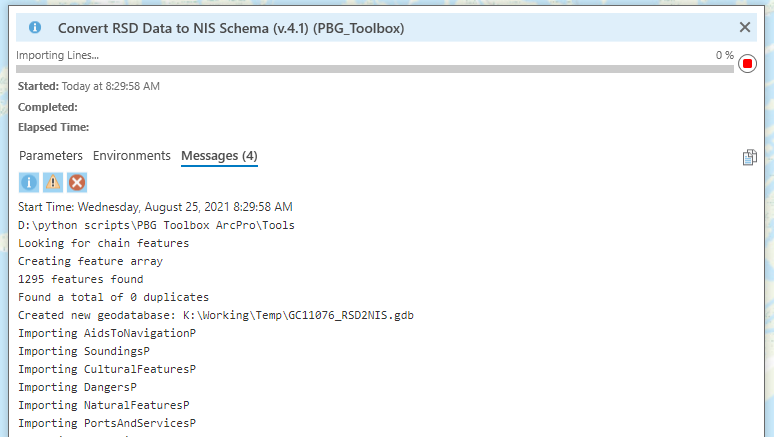Cancel the running tool with the red stop button
The image size is (774, 437).
(x=747, y=64)
